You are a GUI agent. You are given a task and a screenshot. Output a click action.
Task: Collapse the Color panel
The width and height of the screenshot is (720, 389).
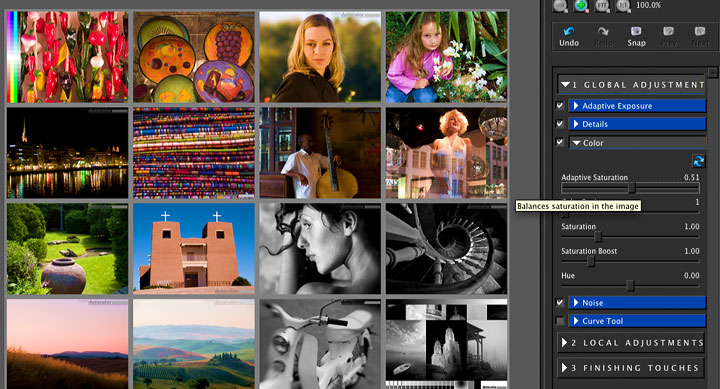(637, 143)
